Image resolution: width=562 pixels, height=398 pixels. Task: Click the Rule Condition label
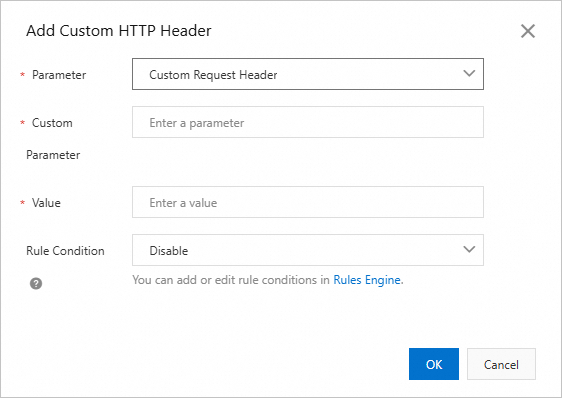click(65, 251)
